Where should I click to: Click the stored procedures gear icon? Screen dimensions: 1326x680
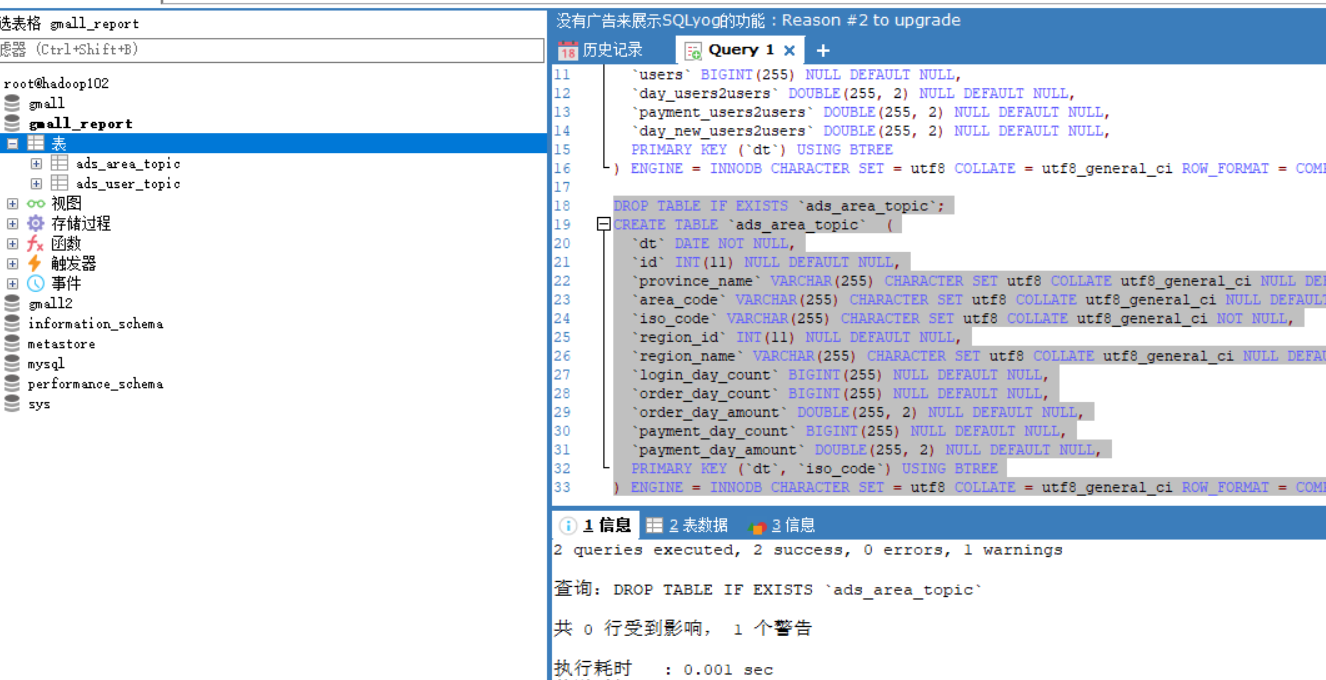36,223
